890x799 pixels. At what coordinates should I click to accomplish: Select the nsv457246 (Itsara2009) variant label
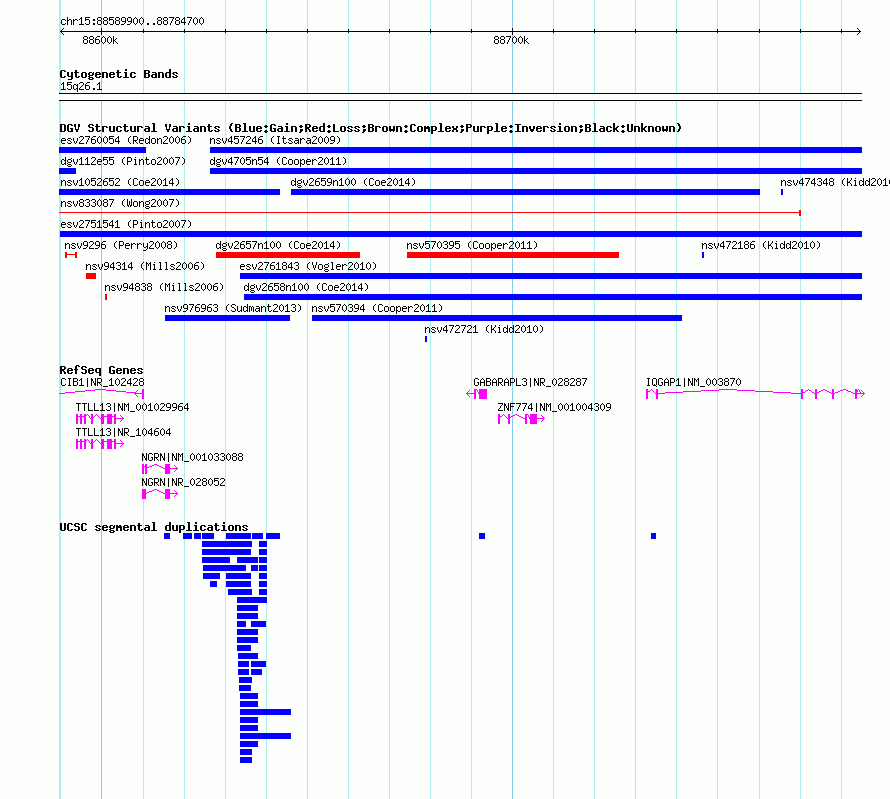(x=275, y=140)
